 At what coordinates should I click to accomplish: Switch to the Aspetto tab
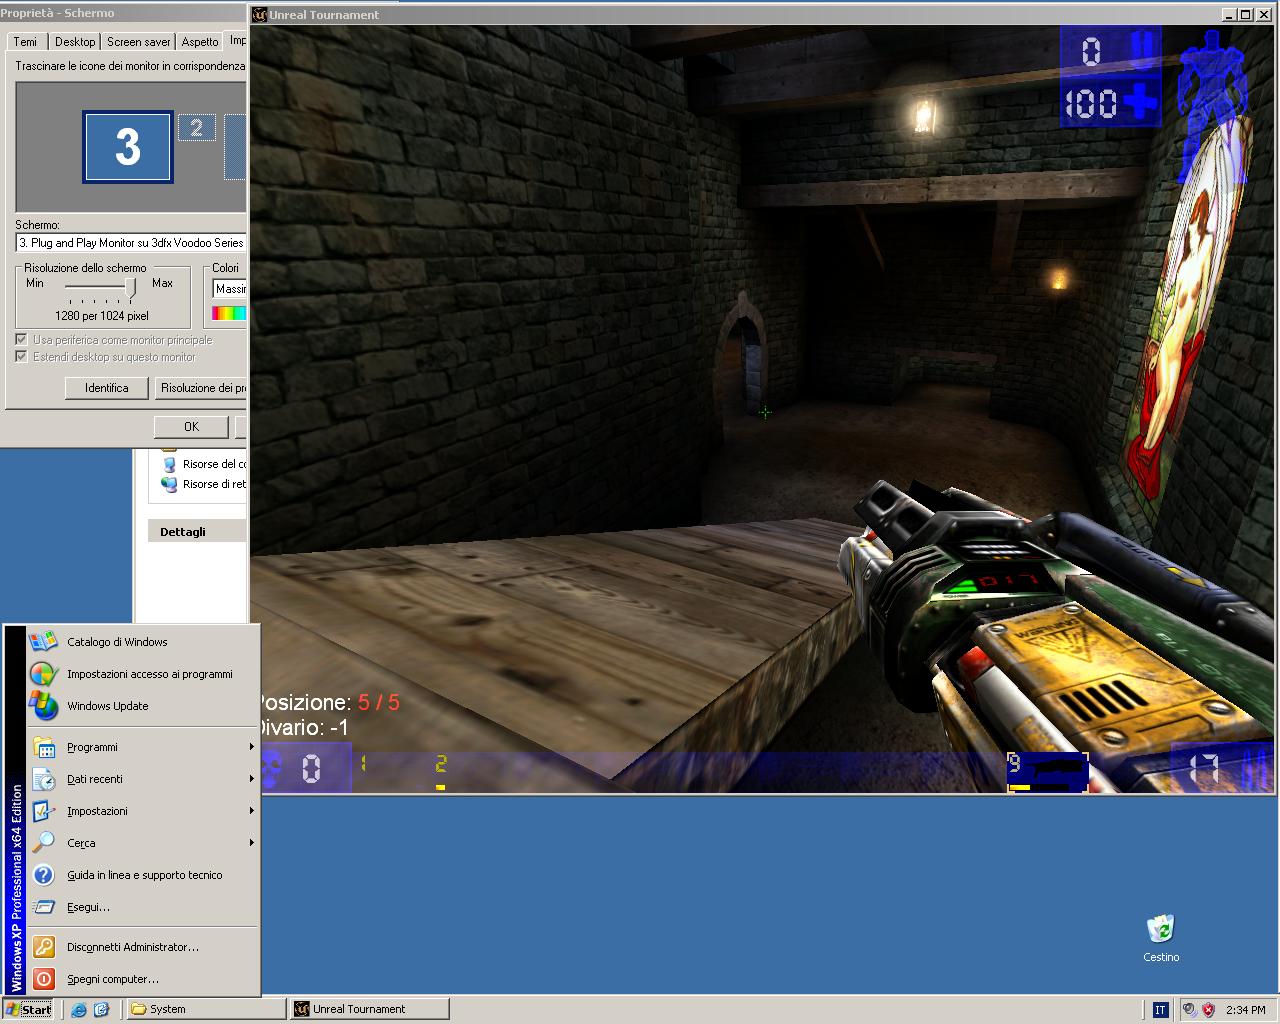coord(200,41)
